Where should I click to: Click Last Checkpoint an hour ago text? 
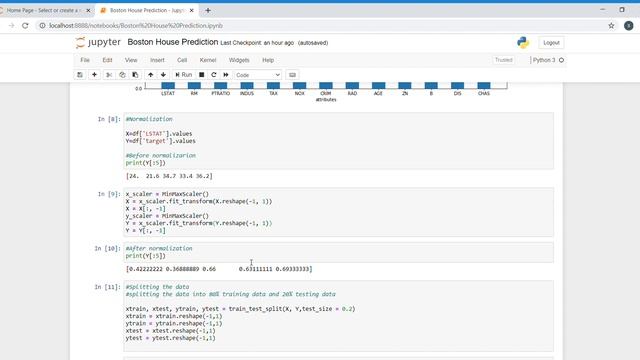(257, 43)
